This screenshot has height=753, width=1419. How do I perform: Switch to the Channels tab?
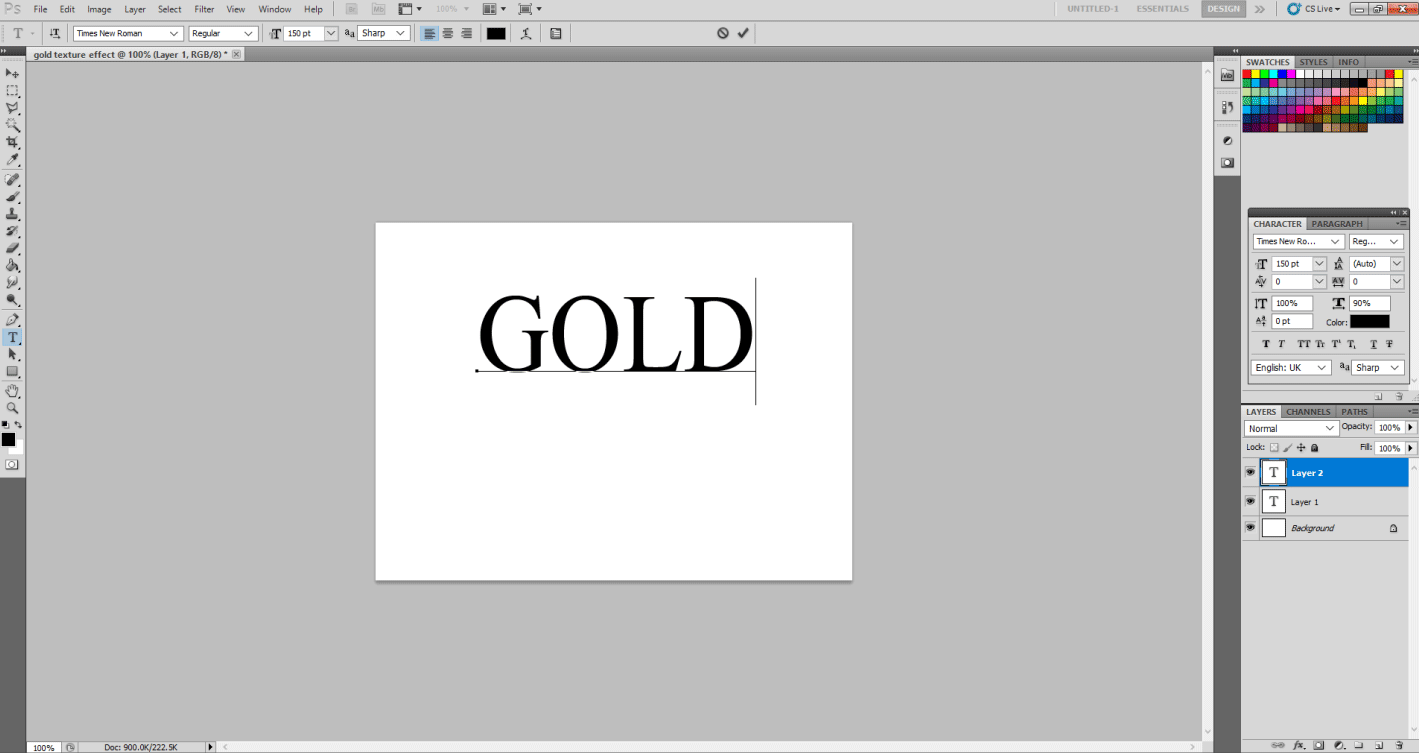[x=1307, y=411]
